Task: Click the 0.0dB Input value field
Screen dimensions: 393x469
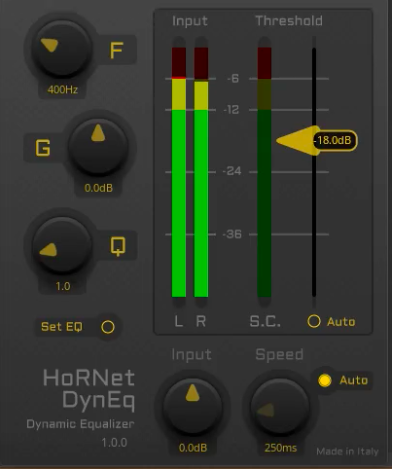Action: tap(193, 448)
